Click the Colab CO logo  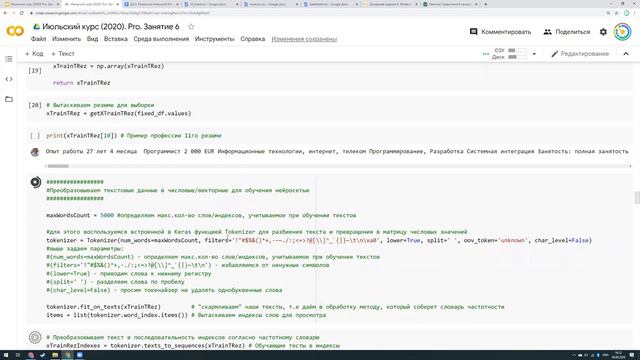[15, 31]
